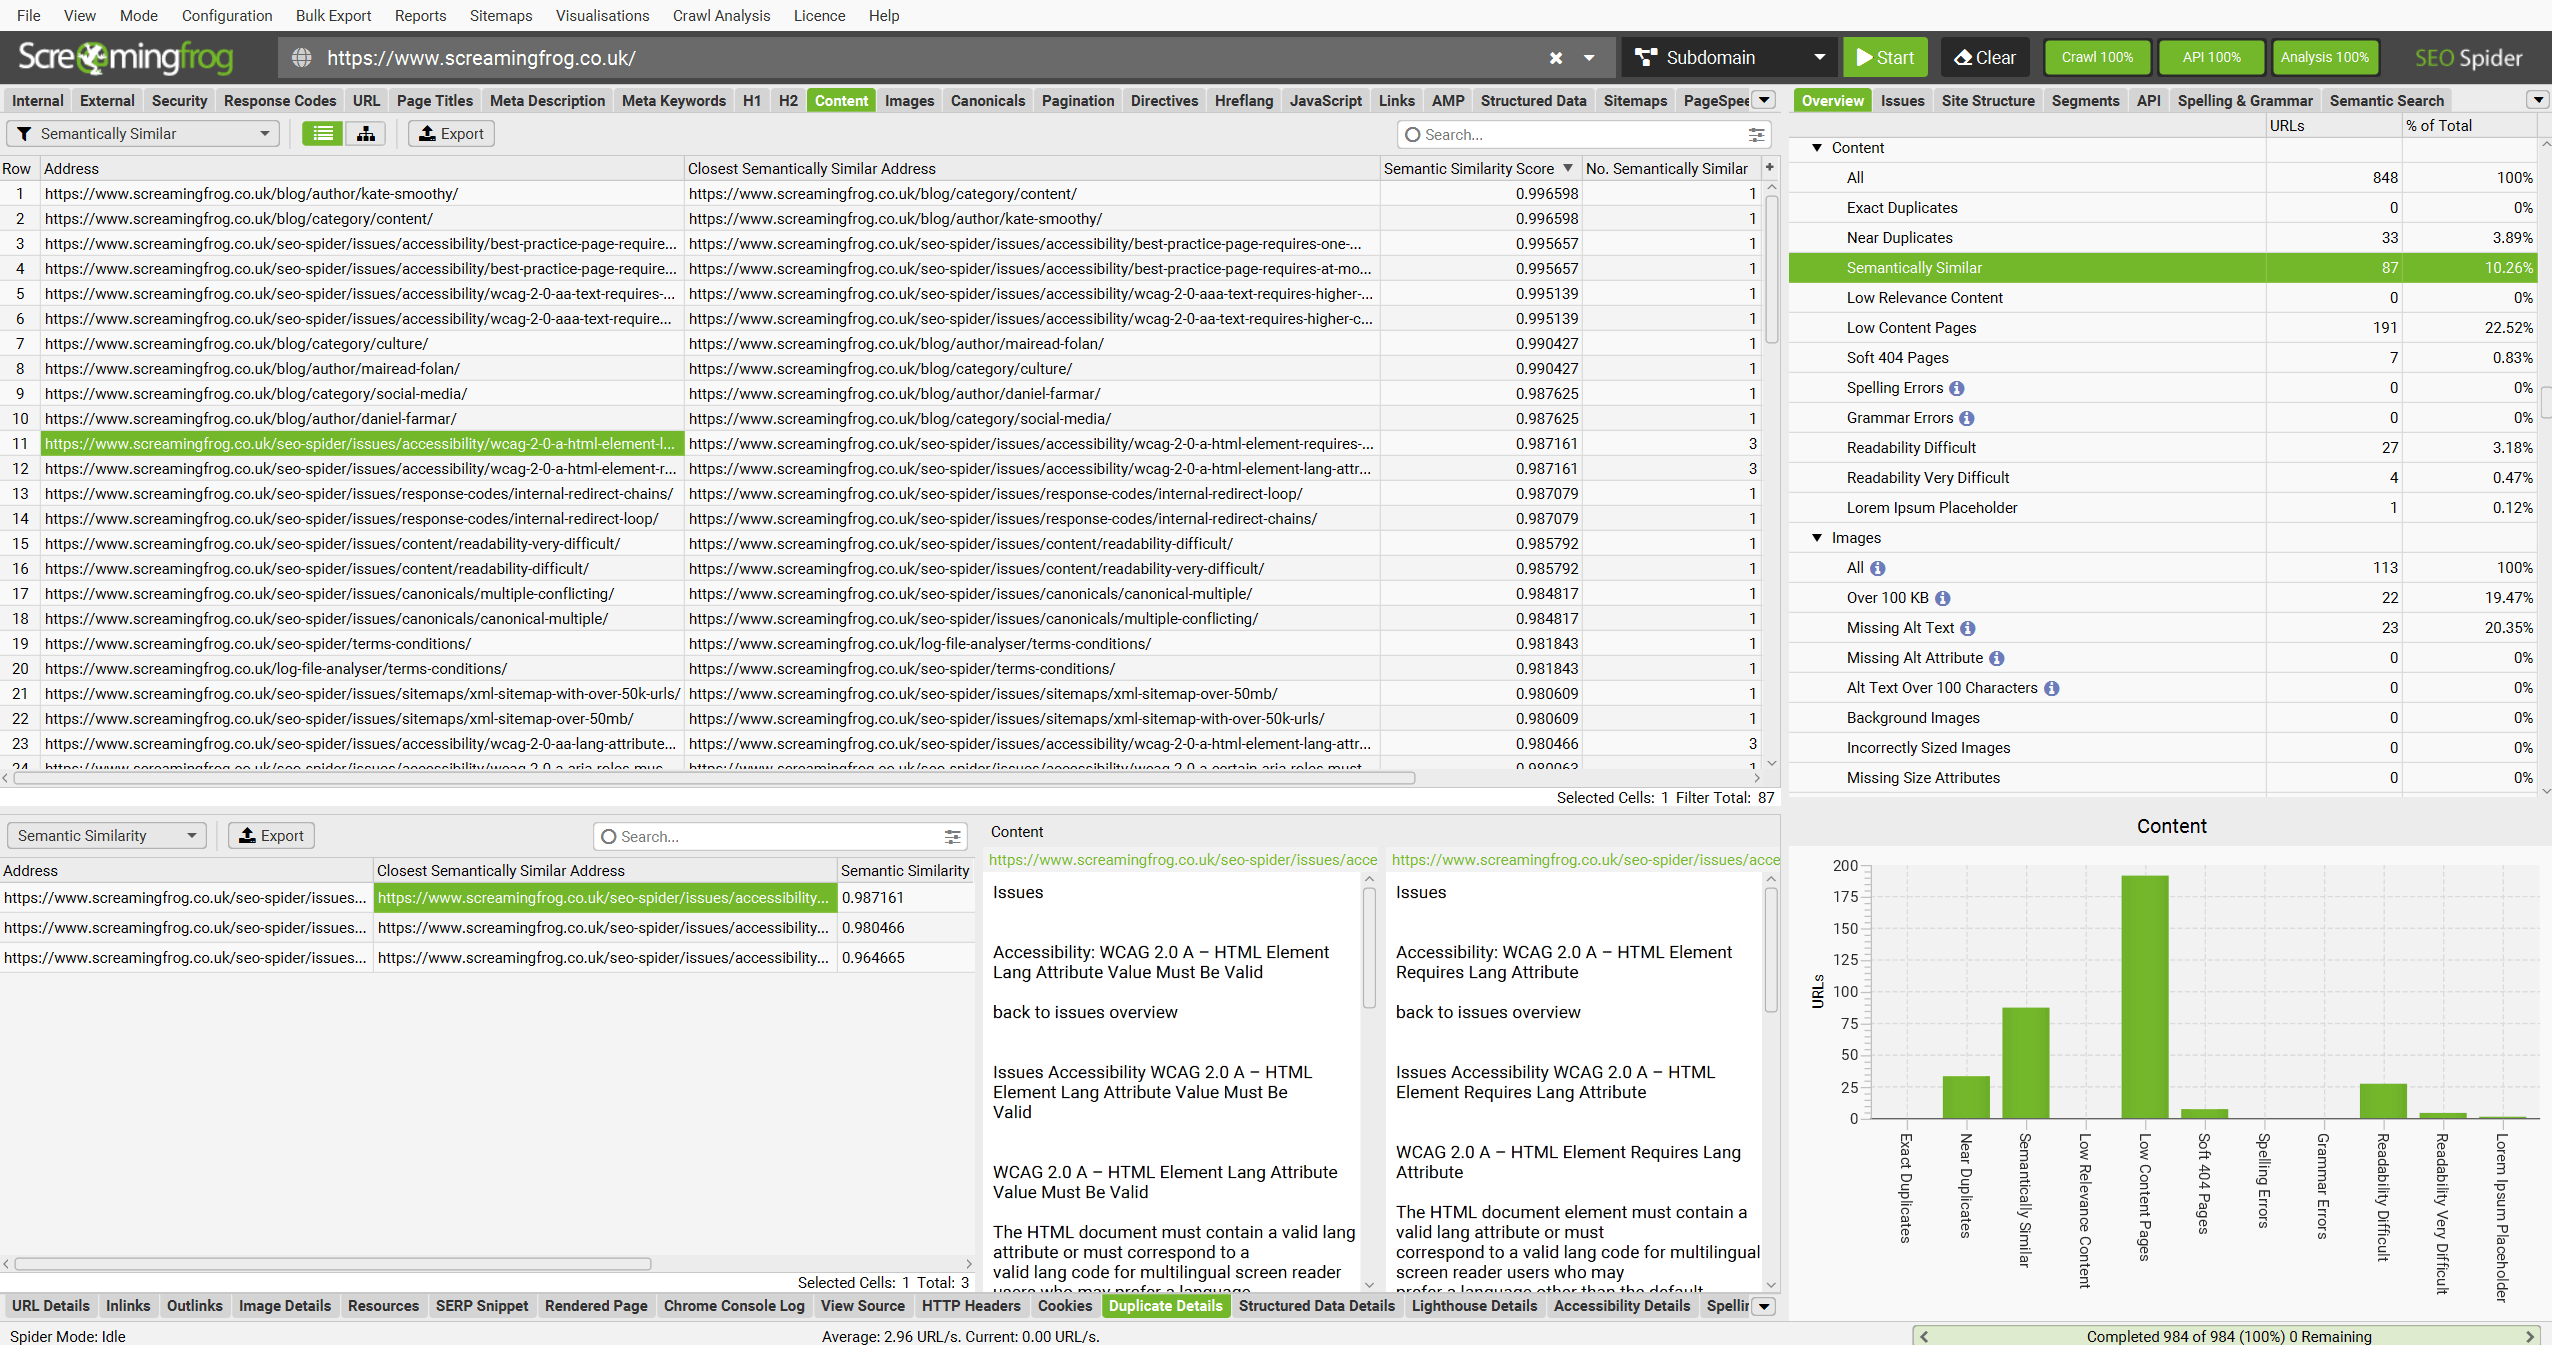Open the Subdomain mode dropdown

point(1729,58)
